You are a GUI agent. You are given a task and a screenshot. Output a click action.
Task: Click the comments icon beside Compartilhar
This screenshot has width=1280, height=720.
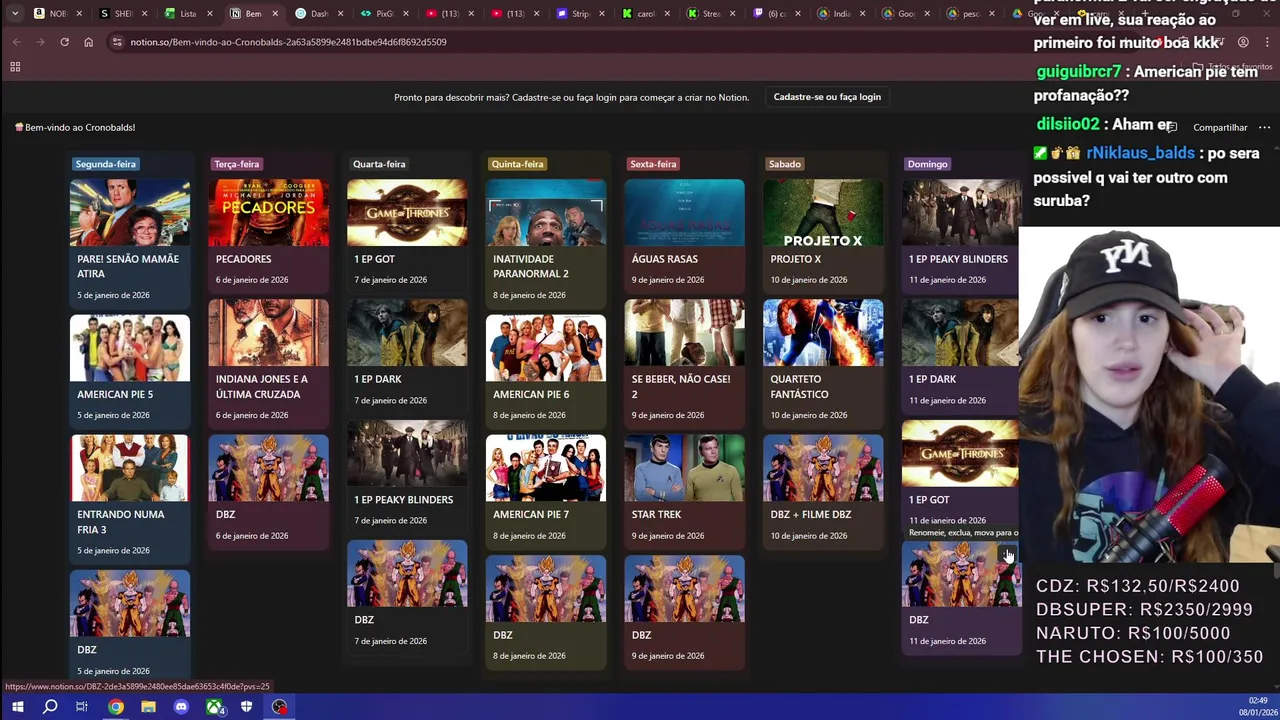coord(1171,127)
